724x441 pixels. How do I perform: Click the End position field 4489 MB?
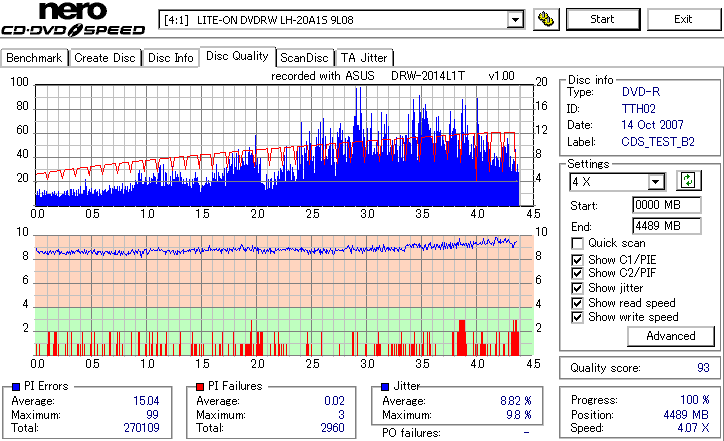[666, 226]
